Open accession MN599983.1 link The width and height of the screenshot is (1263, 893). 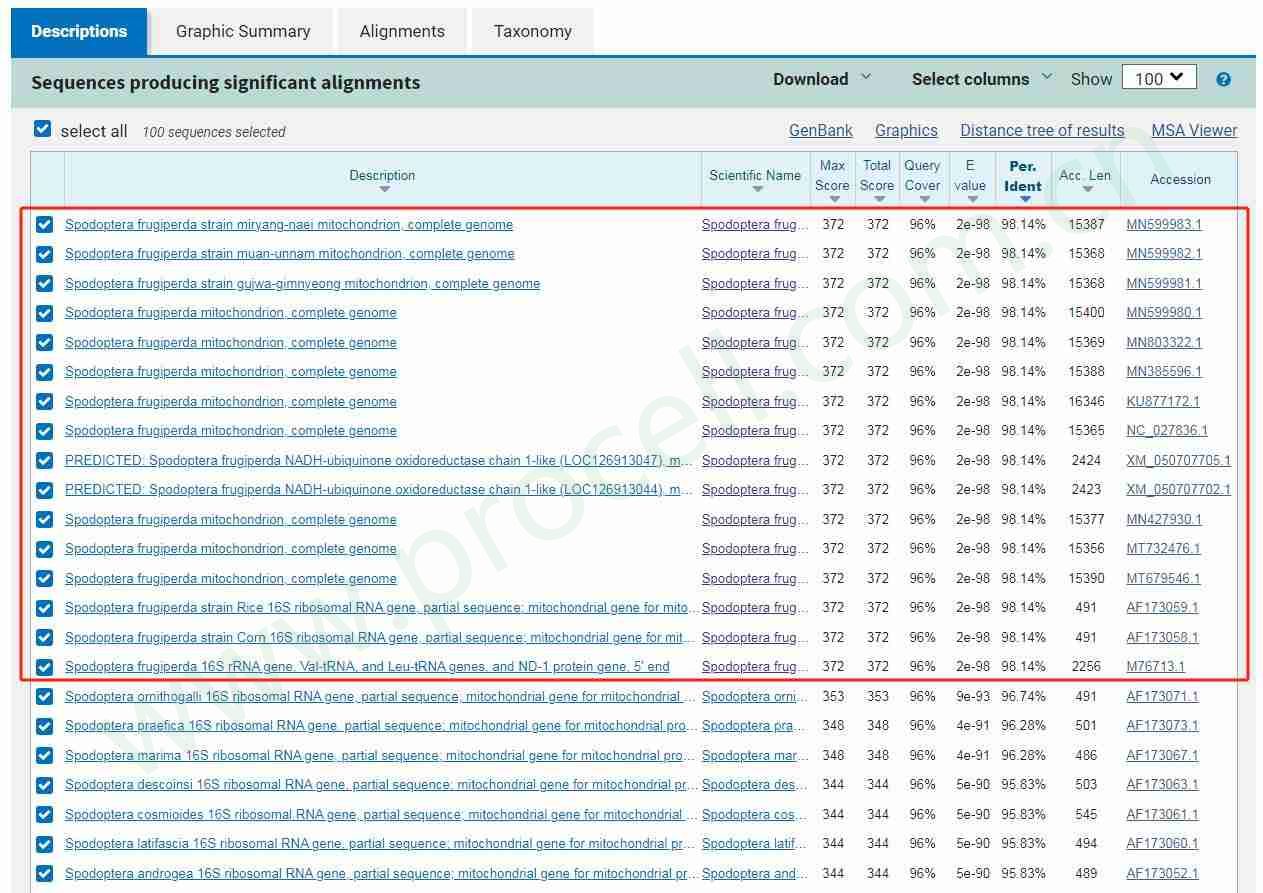pos(1164,225)
